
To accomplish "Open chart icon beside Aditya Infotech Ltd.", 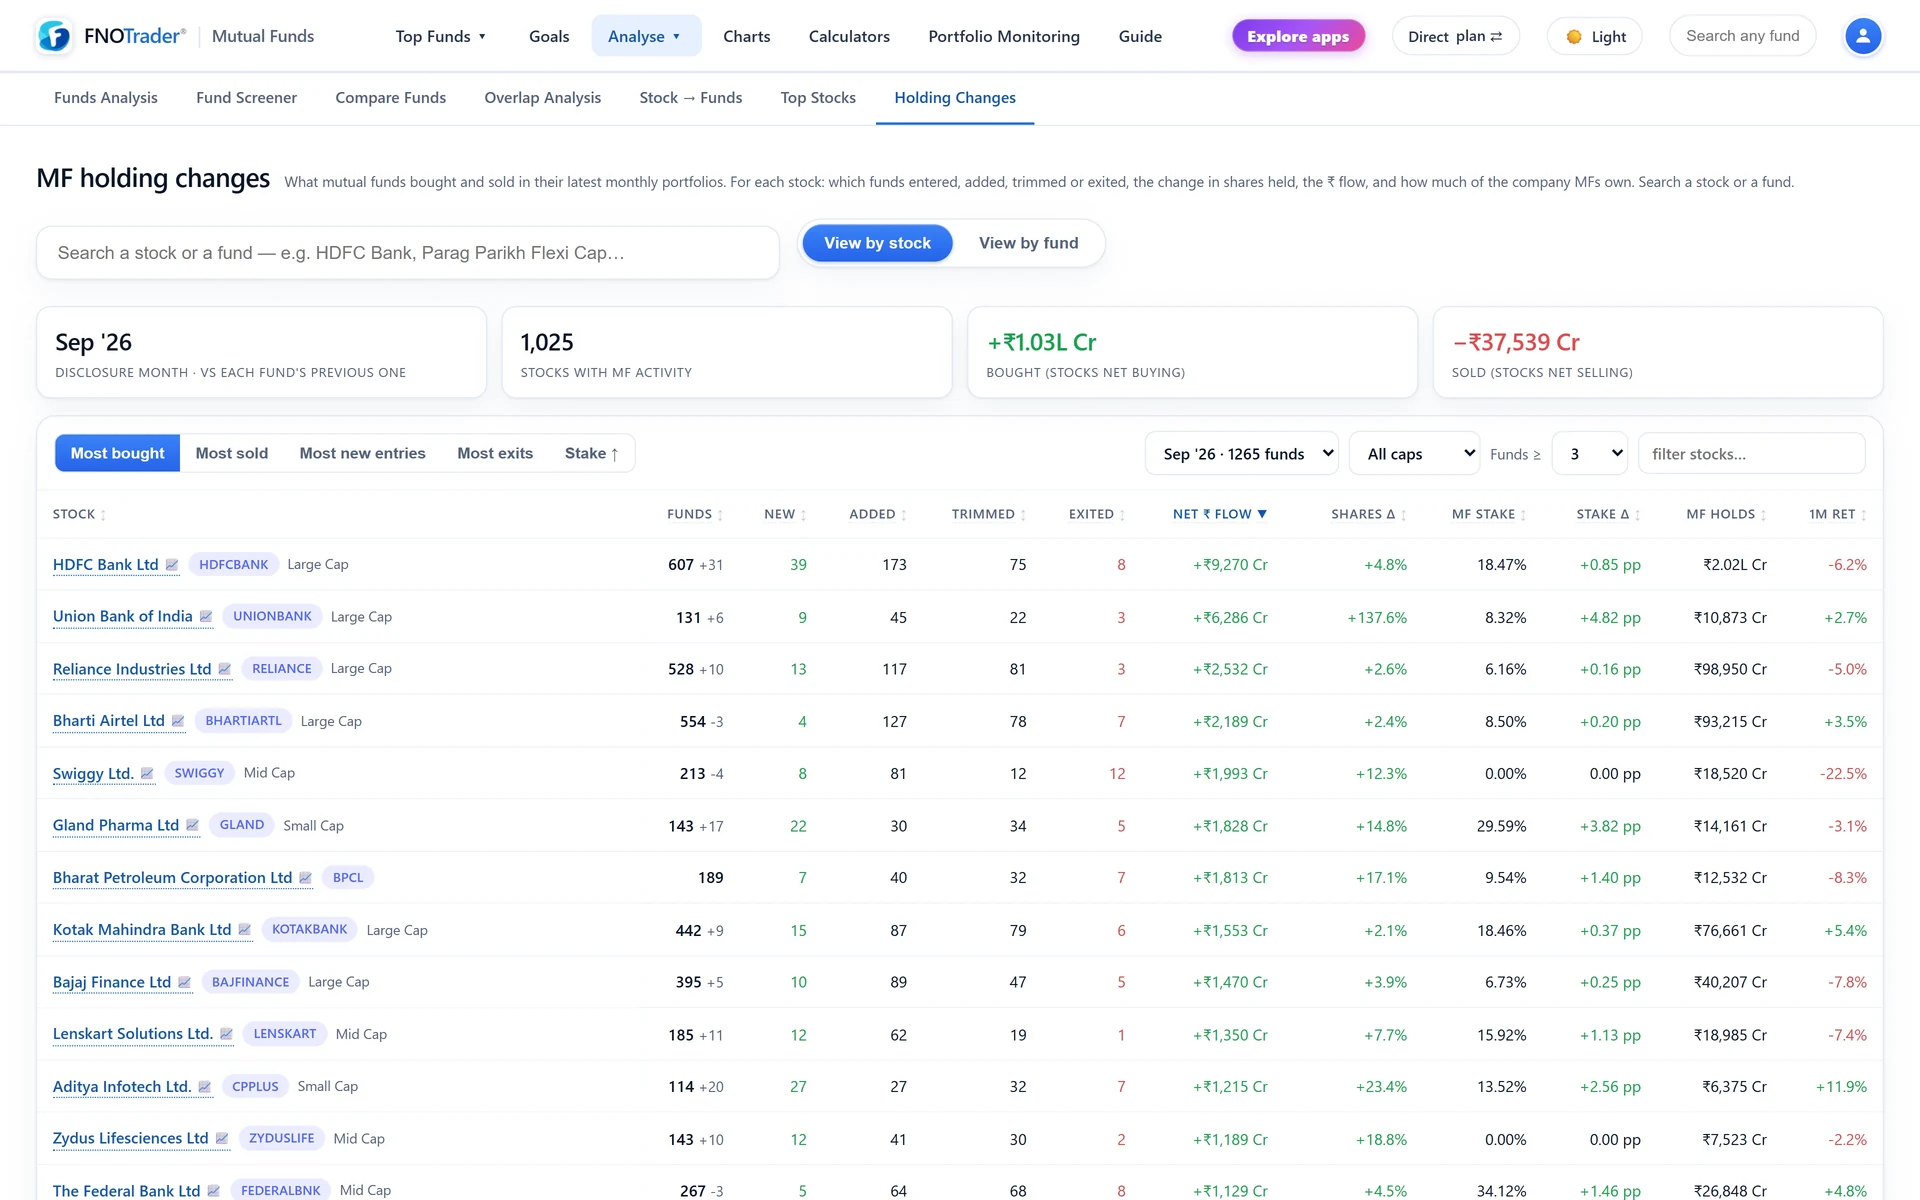I will (205, 1087).
